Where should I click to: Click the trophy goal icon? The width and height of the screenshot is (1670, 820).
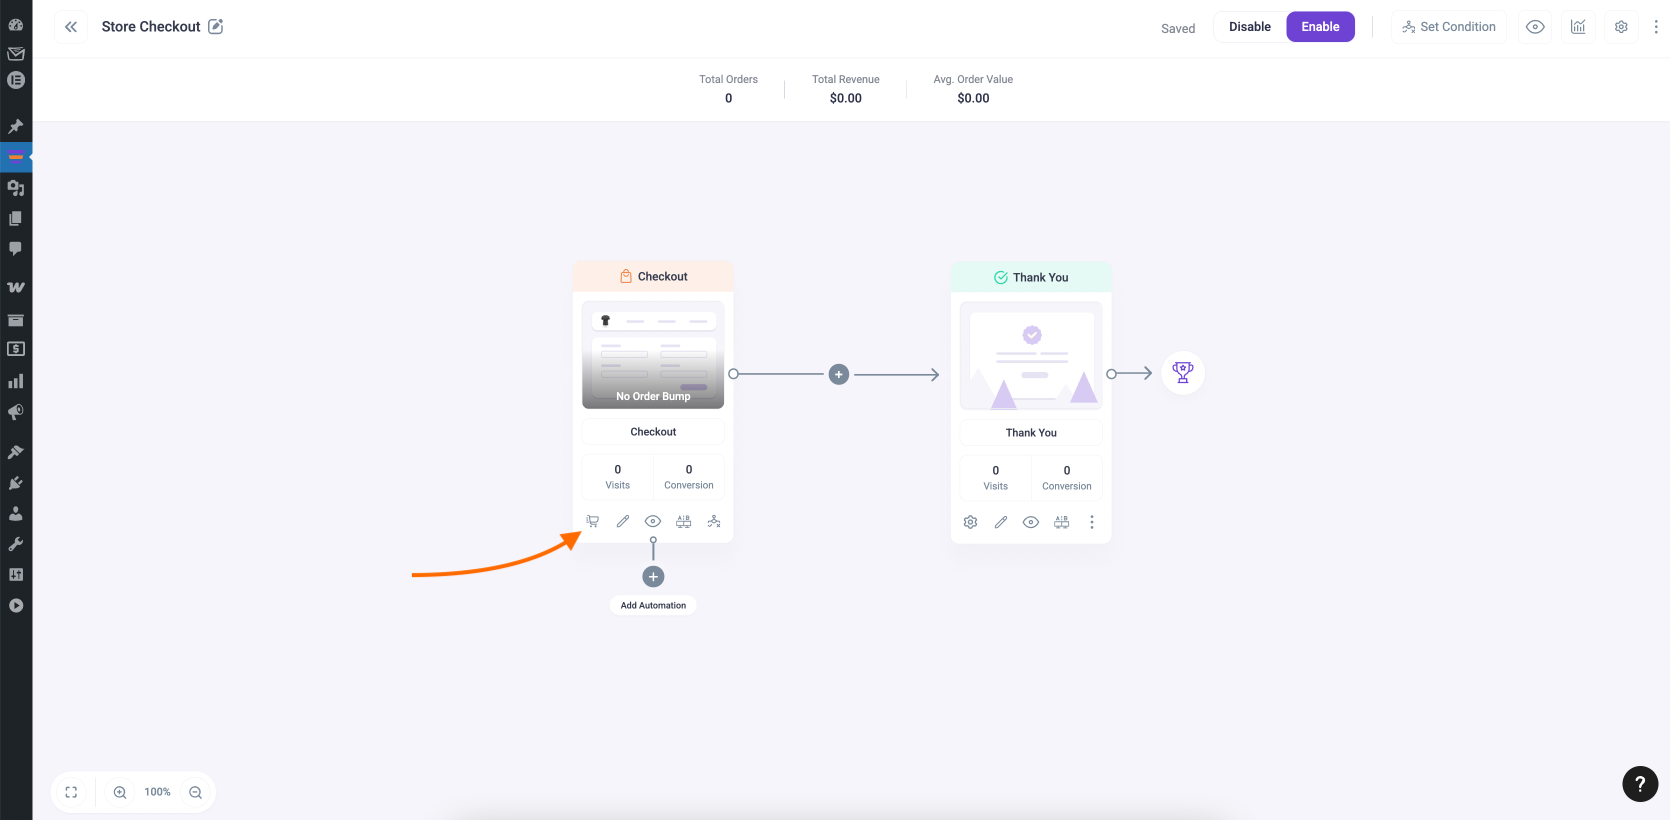[1183, 373]
